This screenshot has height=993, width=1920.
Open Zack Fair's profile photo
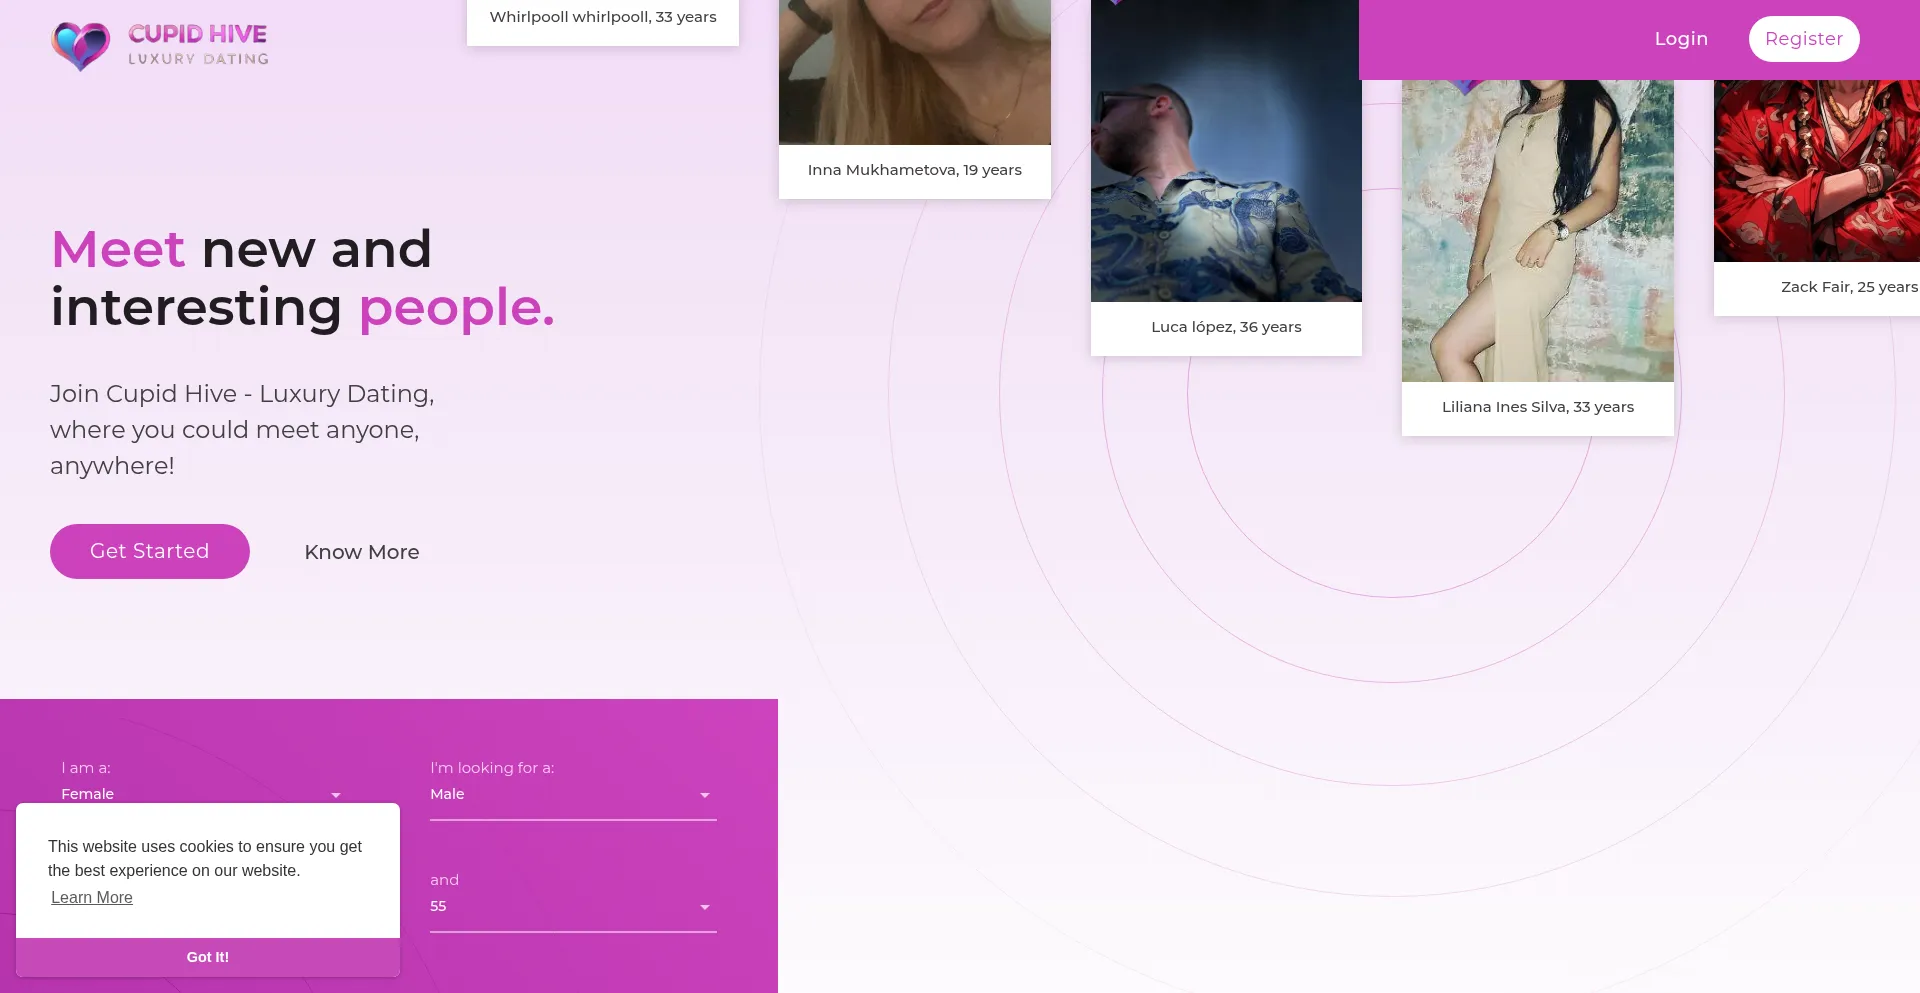click(1817, 171)
